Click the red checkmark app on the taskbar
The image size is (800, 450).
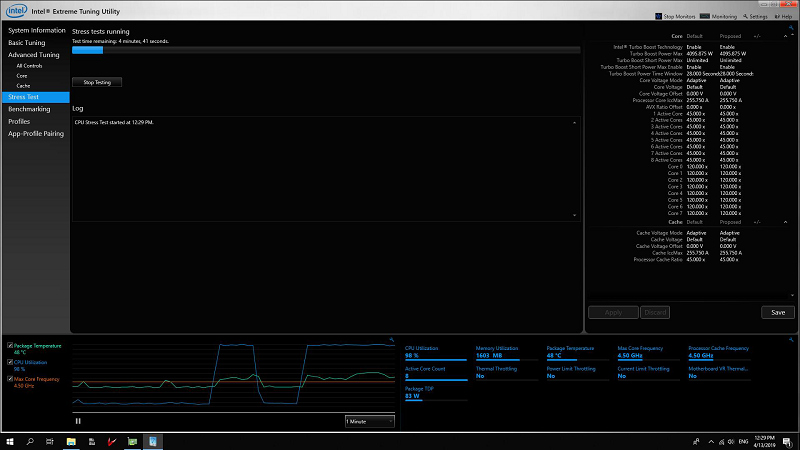coord(112,441)
